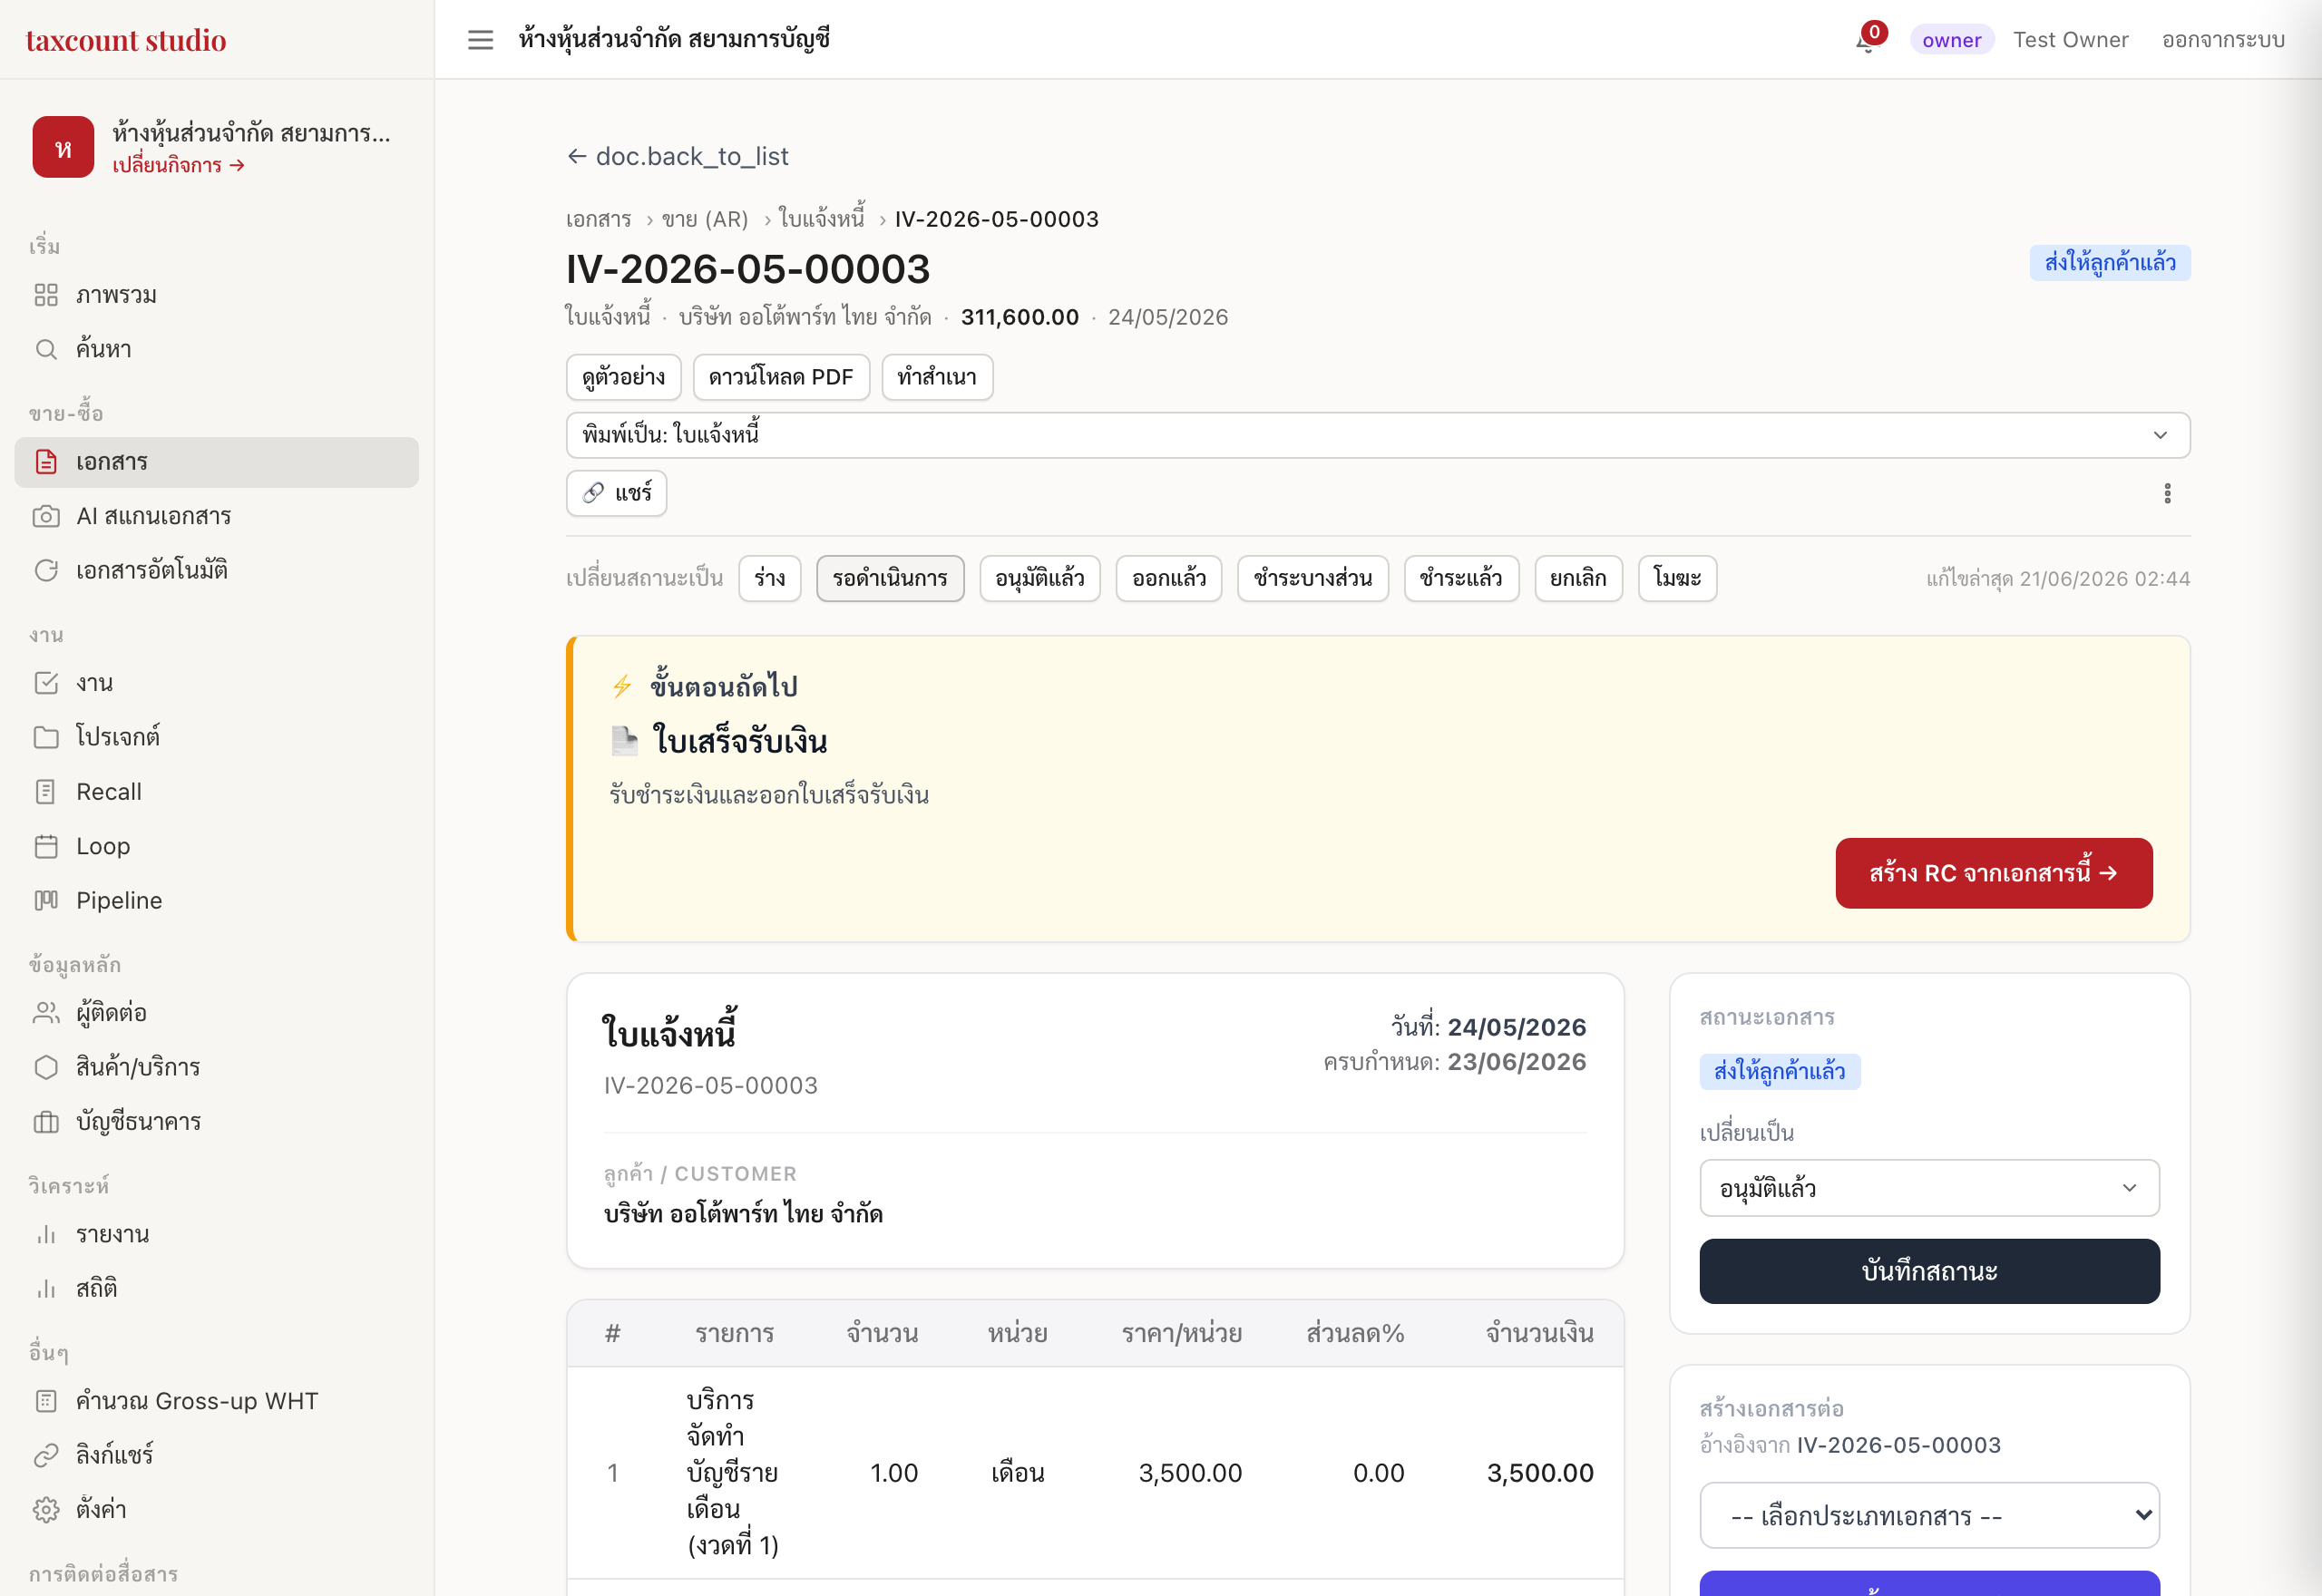The width and height of the screenshot is (2322, 1596).
Task: Click the เปลี่ยนกิจการ link
Action: tap(179, 165)
